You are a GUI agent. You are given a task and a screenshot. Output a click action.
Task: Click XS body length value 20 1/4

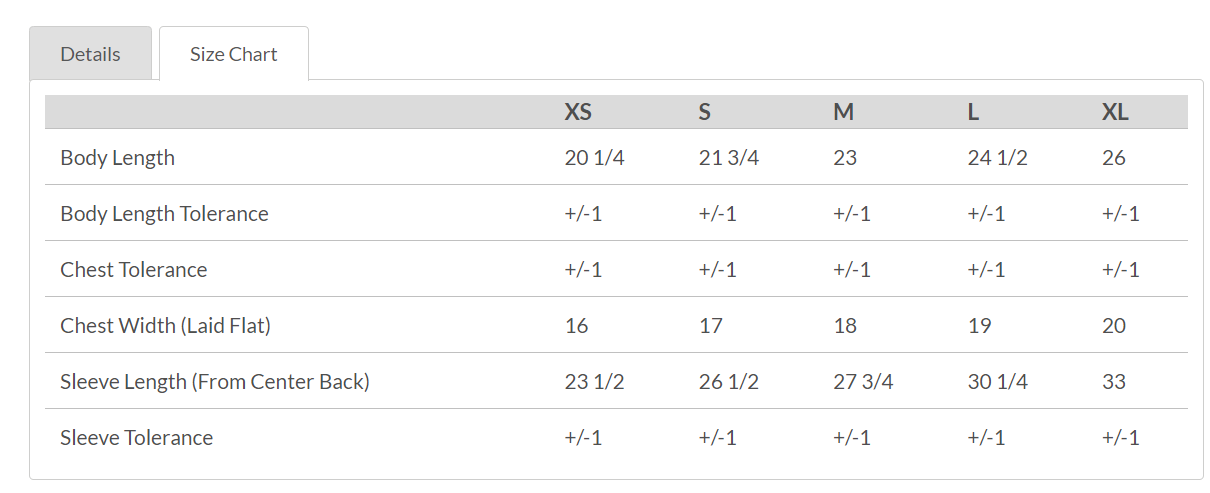click(594, 157)
